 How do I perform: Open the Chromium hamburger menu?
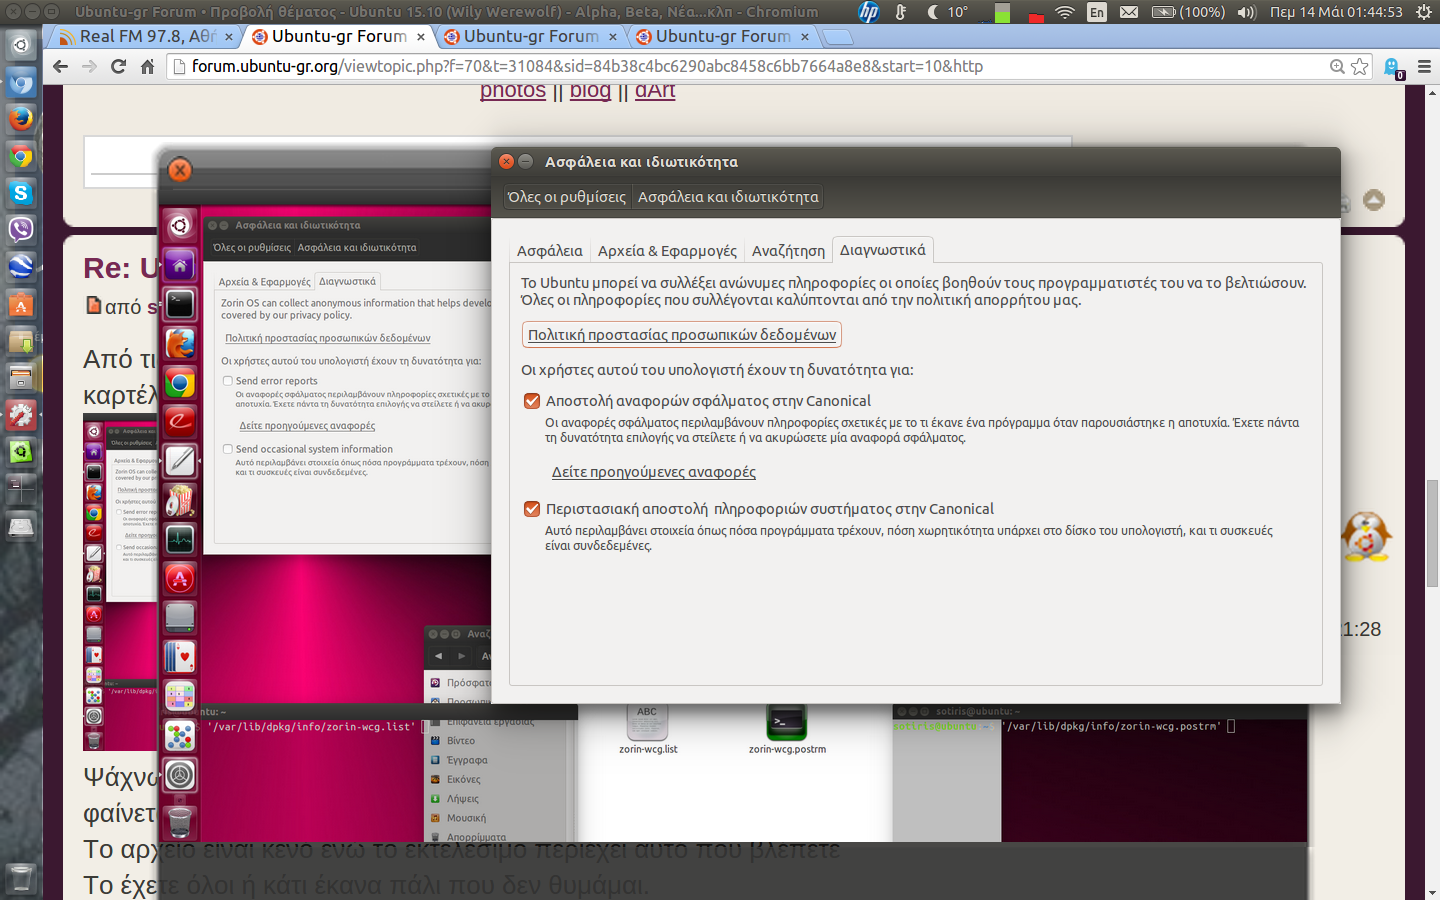tap(1424, 66)
